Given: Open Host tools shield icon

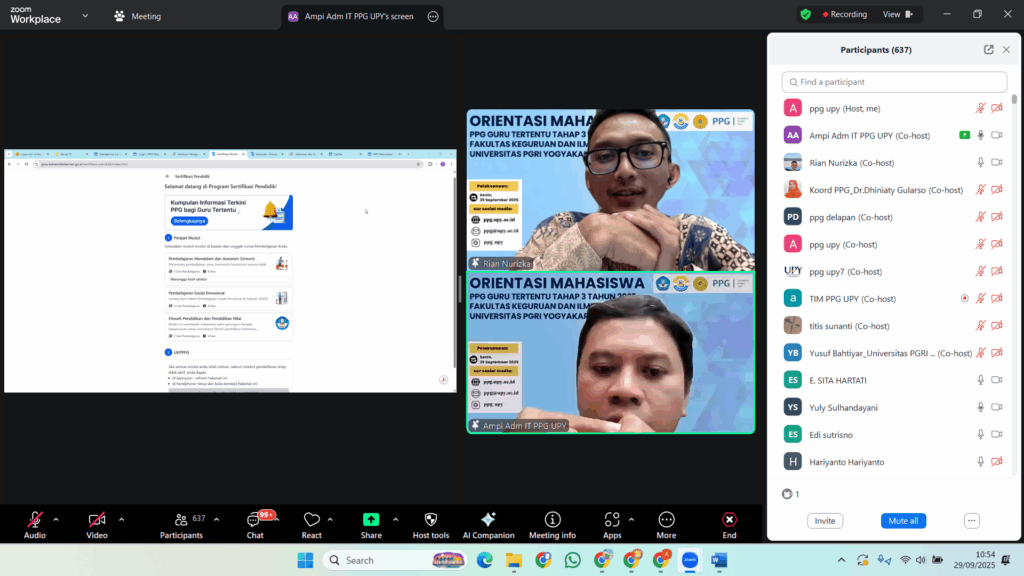Looking at the screenshot, I should (431, 520).
